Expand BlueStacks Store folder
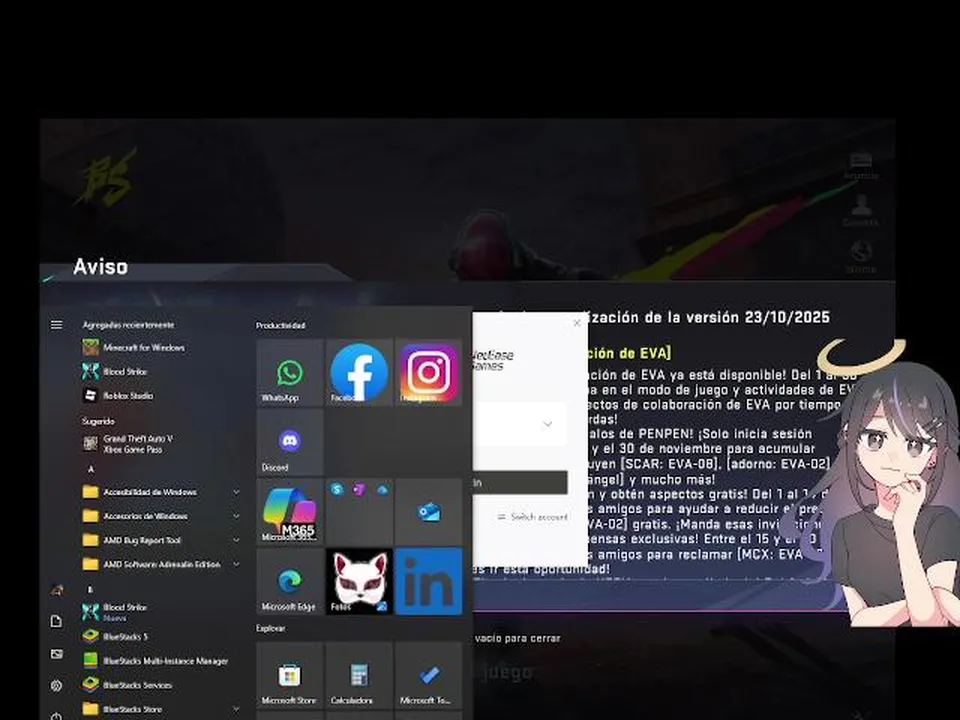This screenshot has width=960, height=720. (160, 709)
